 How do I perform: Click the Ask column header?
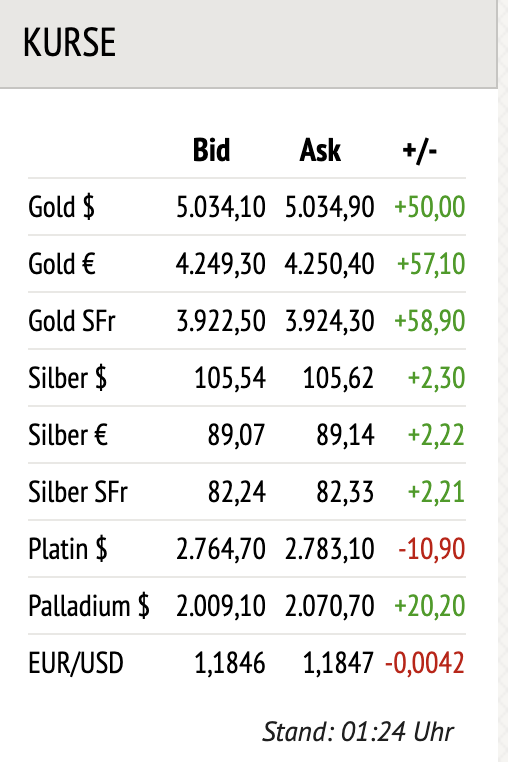tap(320, 150)
